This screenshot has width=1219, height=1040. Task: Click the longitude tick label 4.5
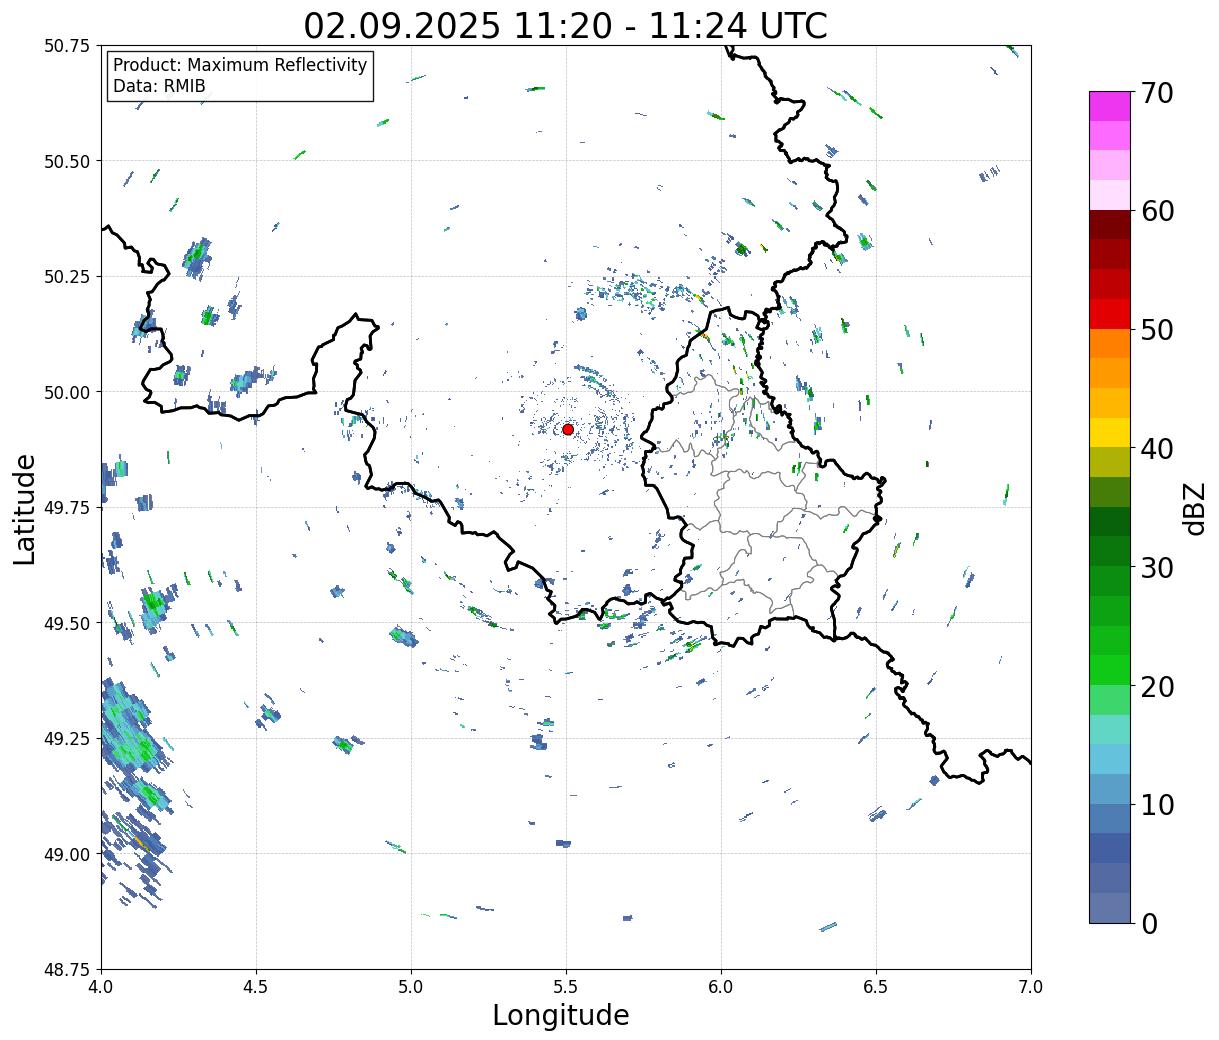(x=256, y=987)
